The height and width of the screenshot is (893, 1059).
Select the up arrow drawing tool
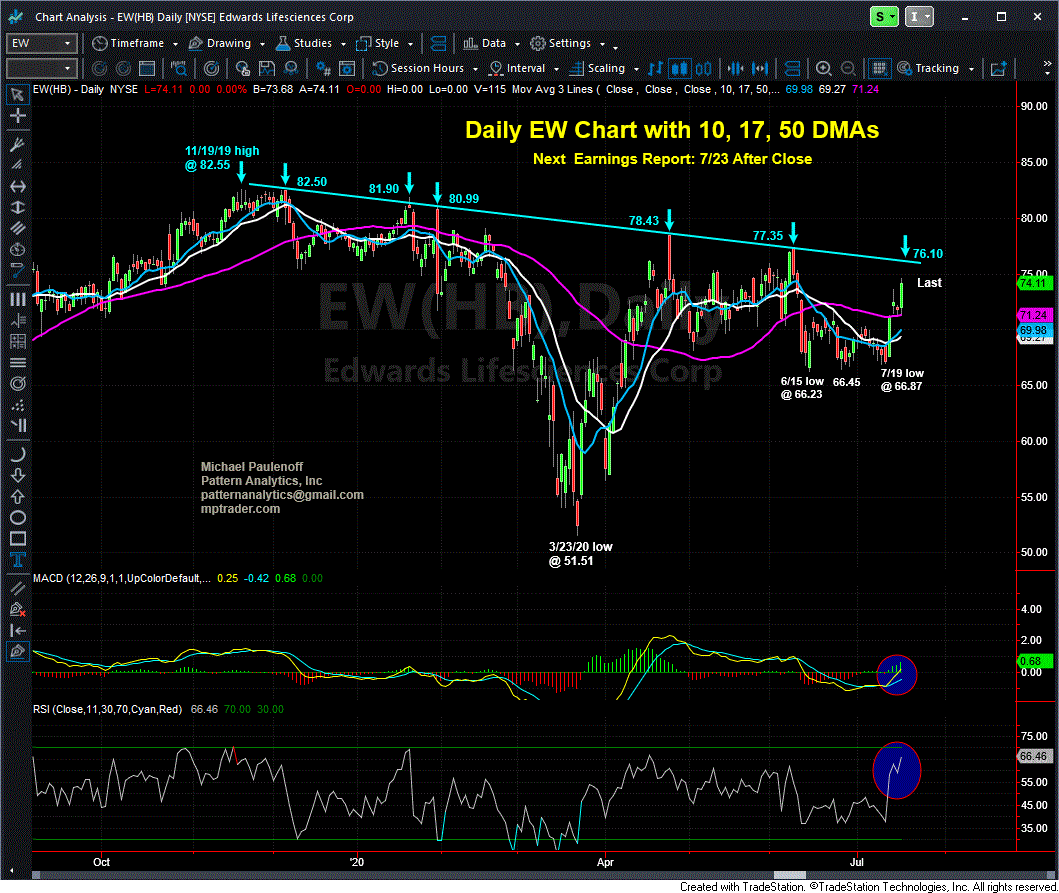coord(18,496)
